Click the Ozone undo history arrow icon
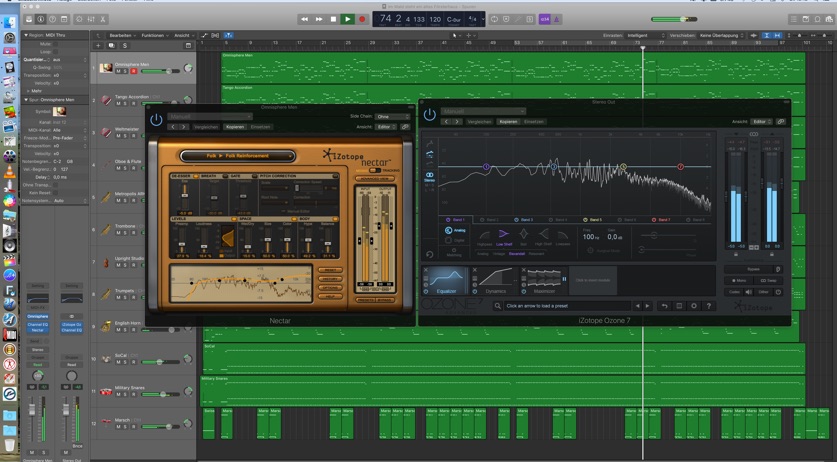 665,306
